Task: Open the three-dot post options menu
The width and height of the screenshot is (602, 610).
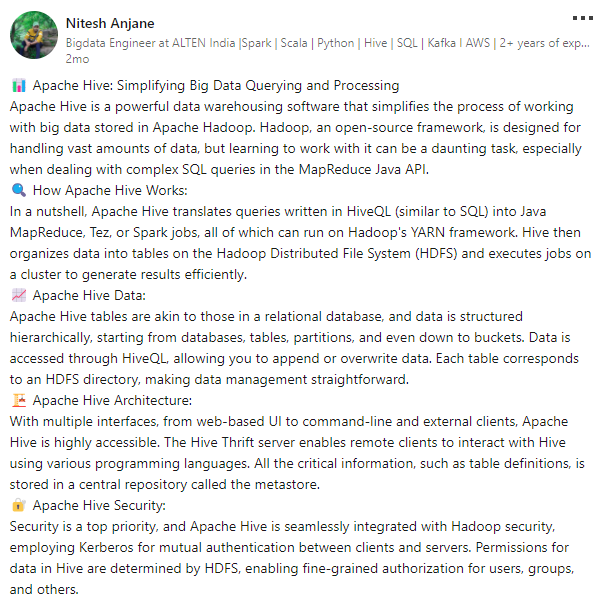Action: [x=581, y=19]
